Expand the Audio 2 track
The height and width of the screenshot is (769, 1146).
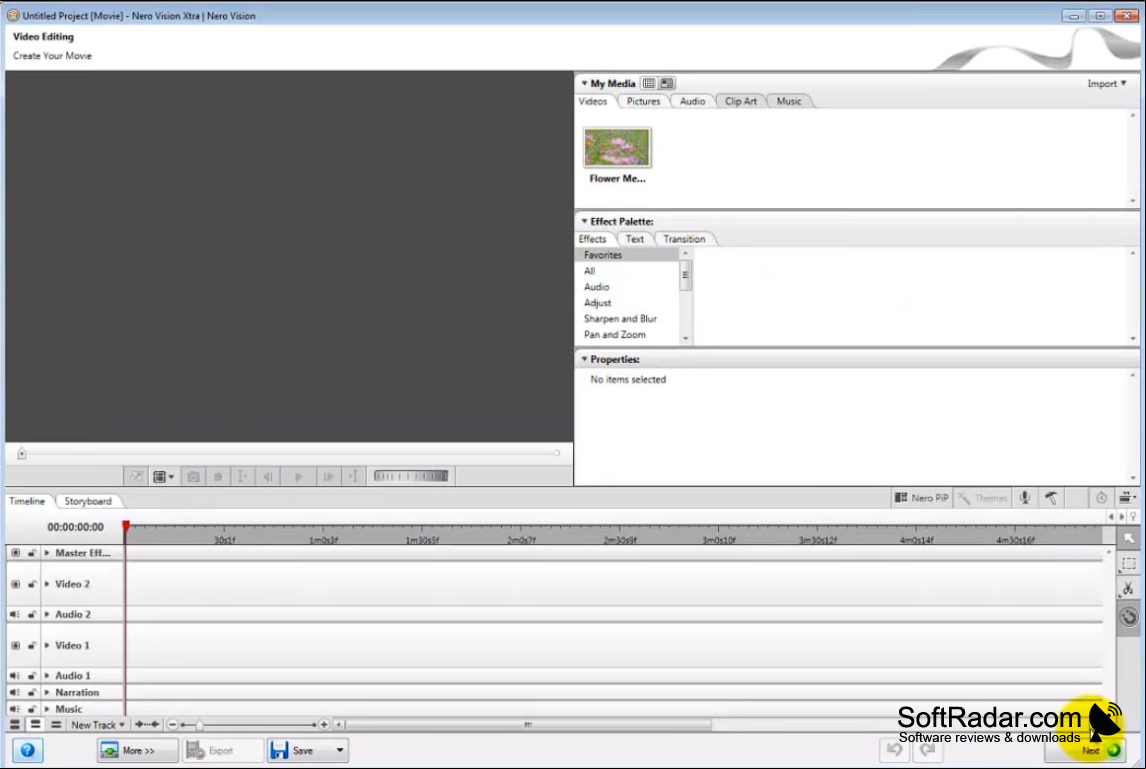point(47,614)
